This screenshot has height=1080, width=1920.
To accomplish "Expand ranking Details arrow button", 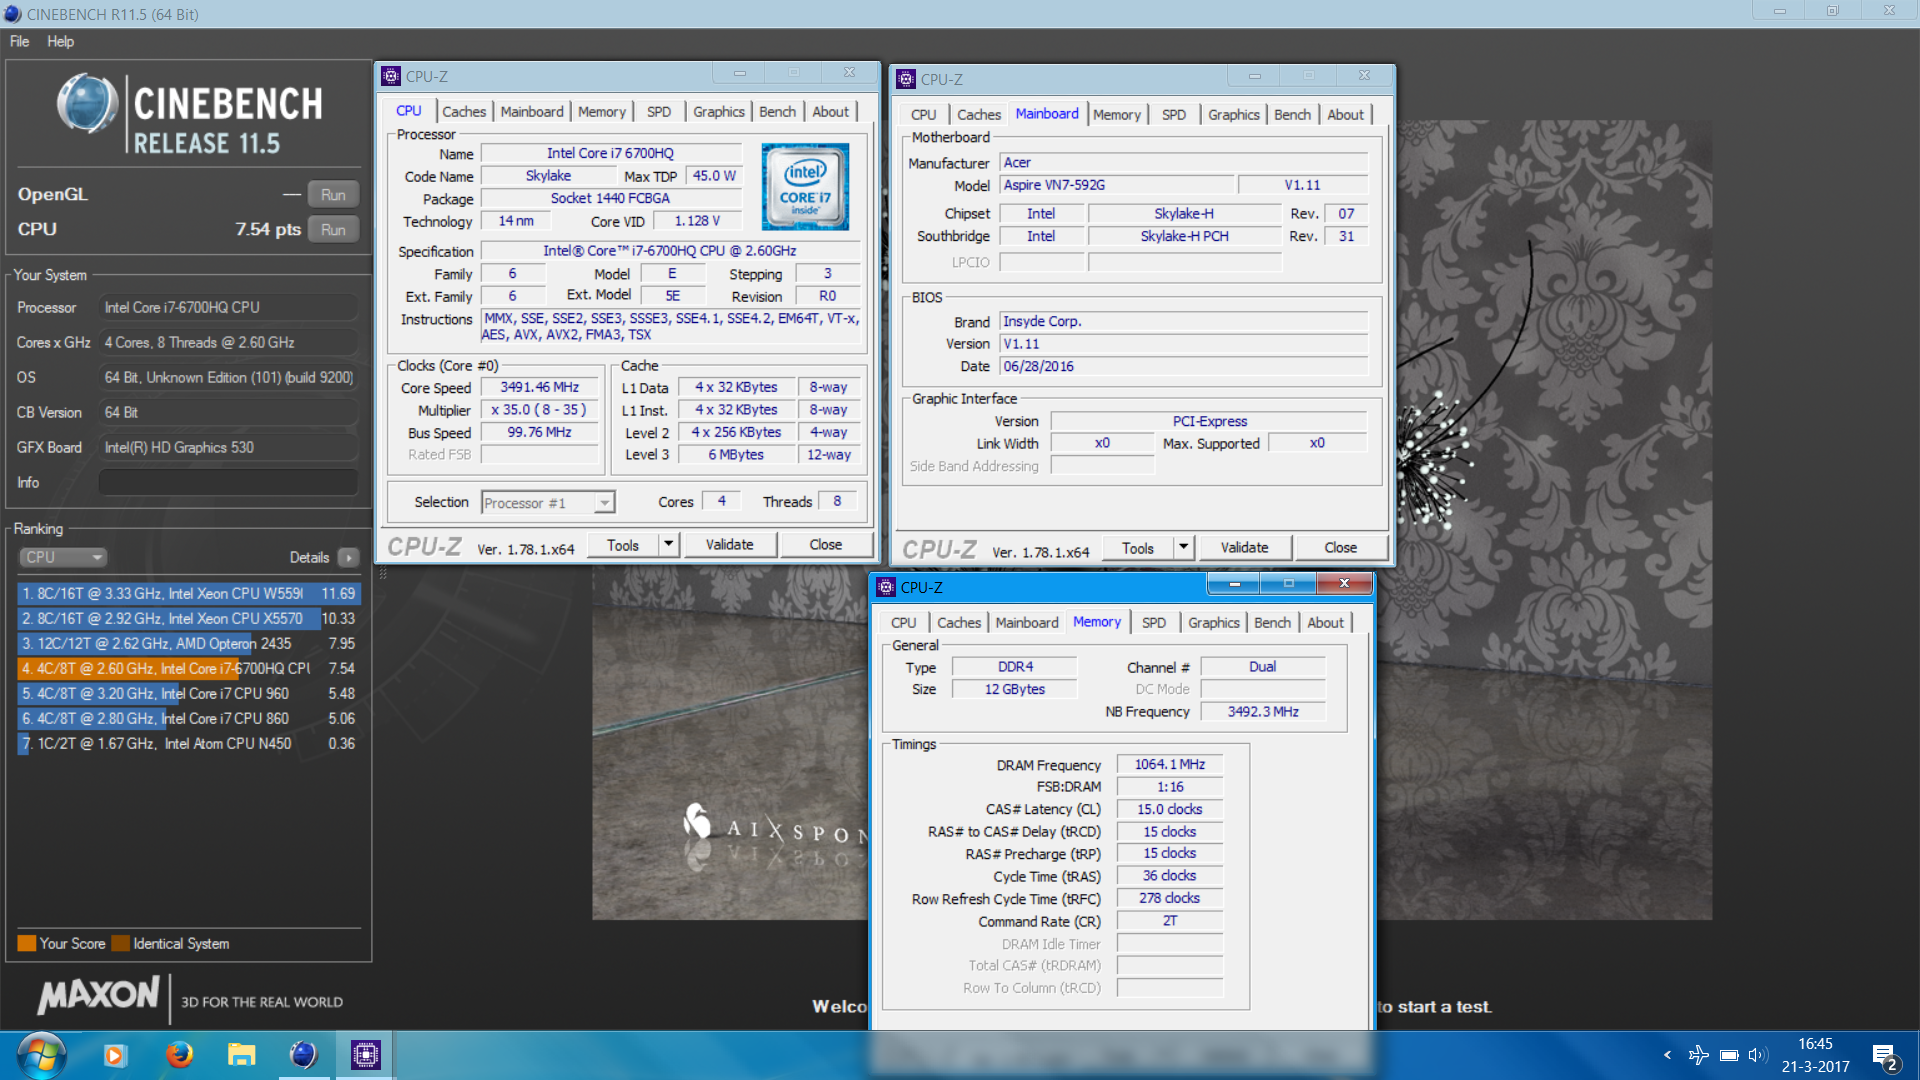I will (x=348, y=557).
